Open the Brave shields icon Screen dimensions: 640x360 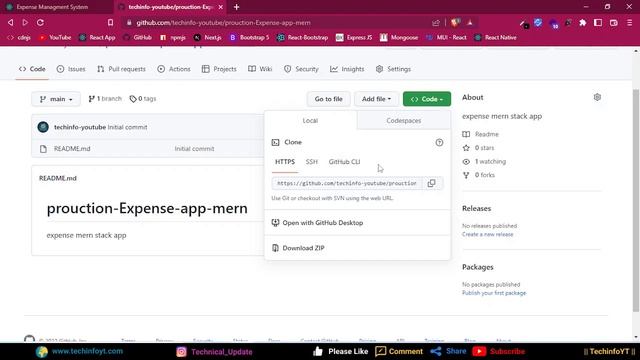pos(455,23)
